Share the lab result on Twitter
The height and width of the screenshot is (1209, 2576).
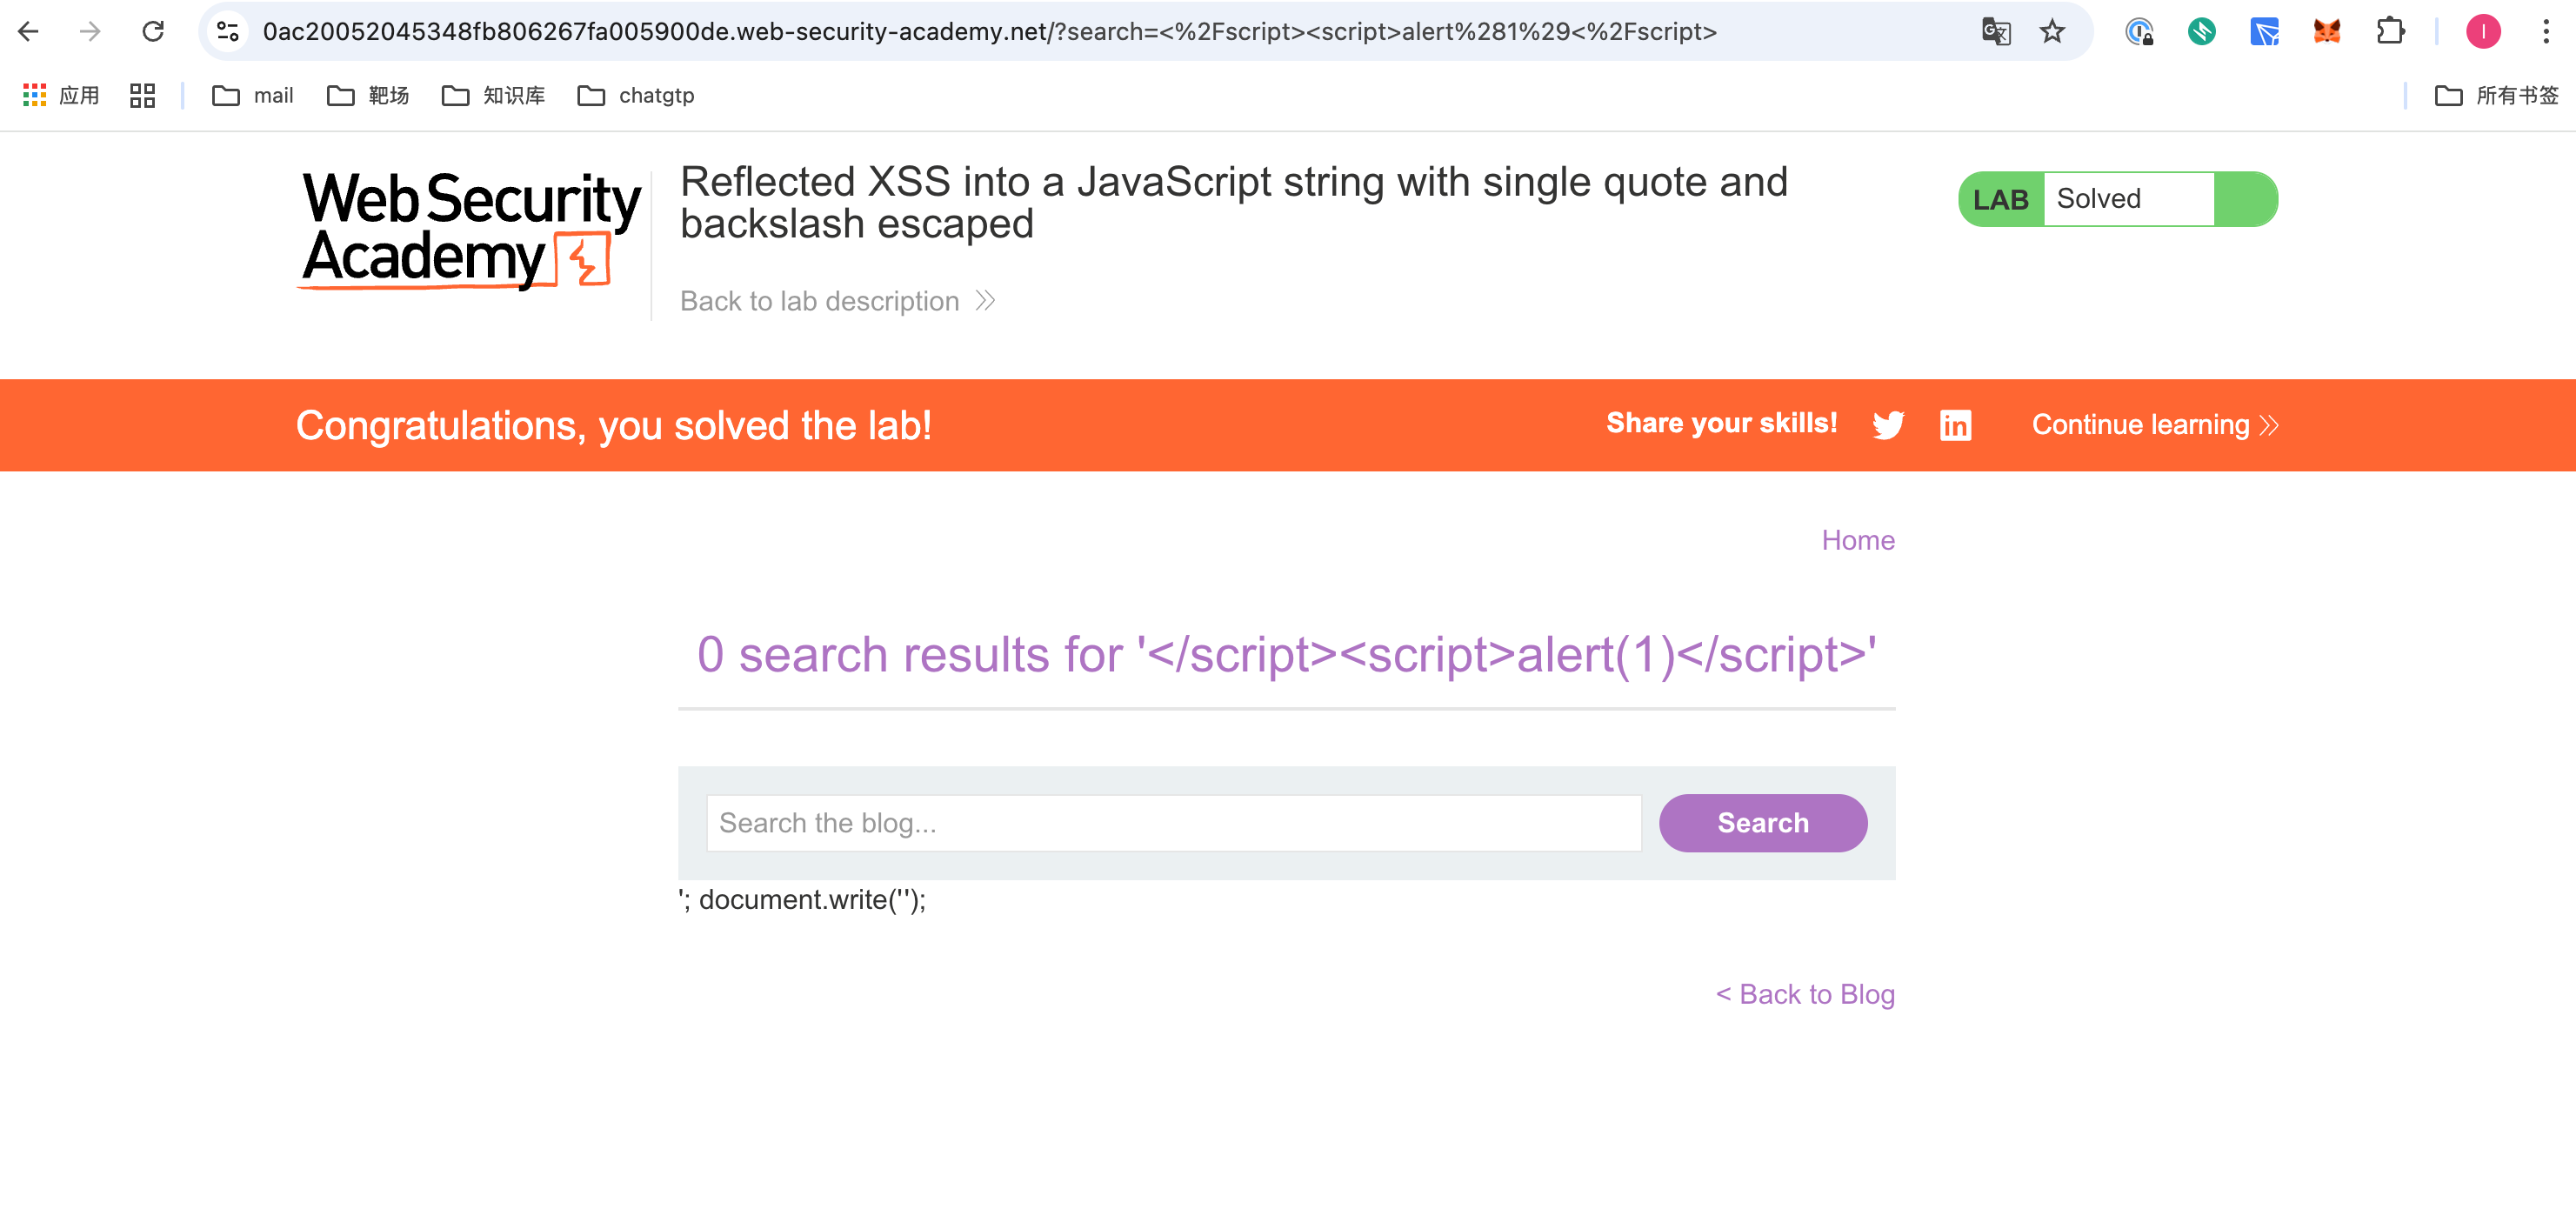[x=1888, y=424]
